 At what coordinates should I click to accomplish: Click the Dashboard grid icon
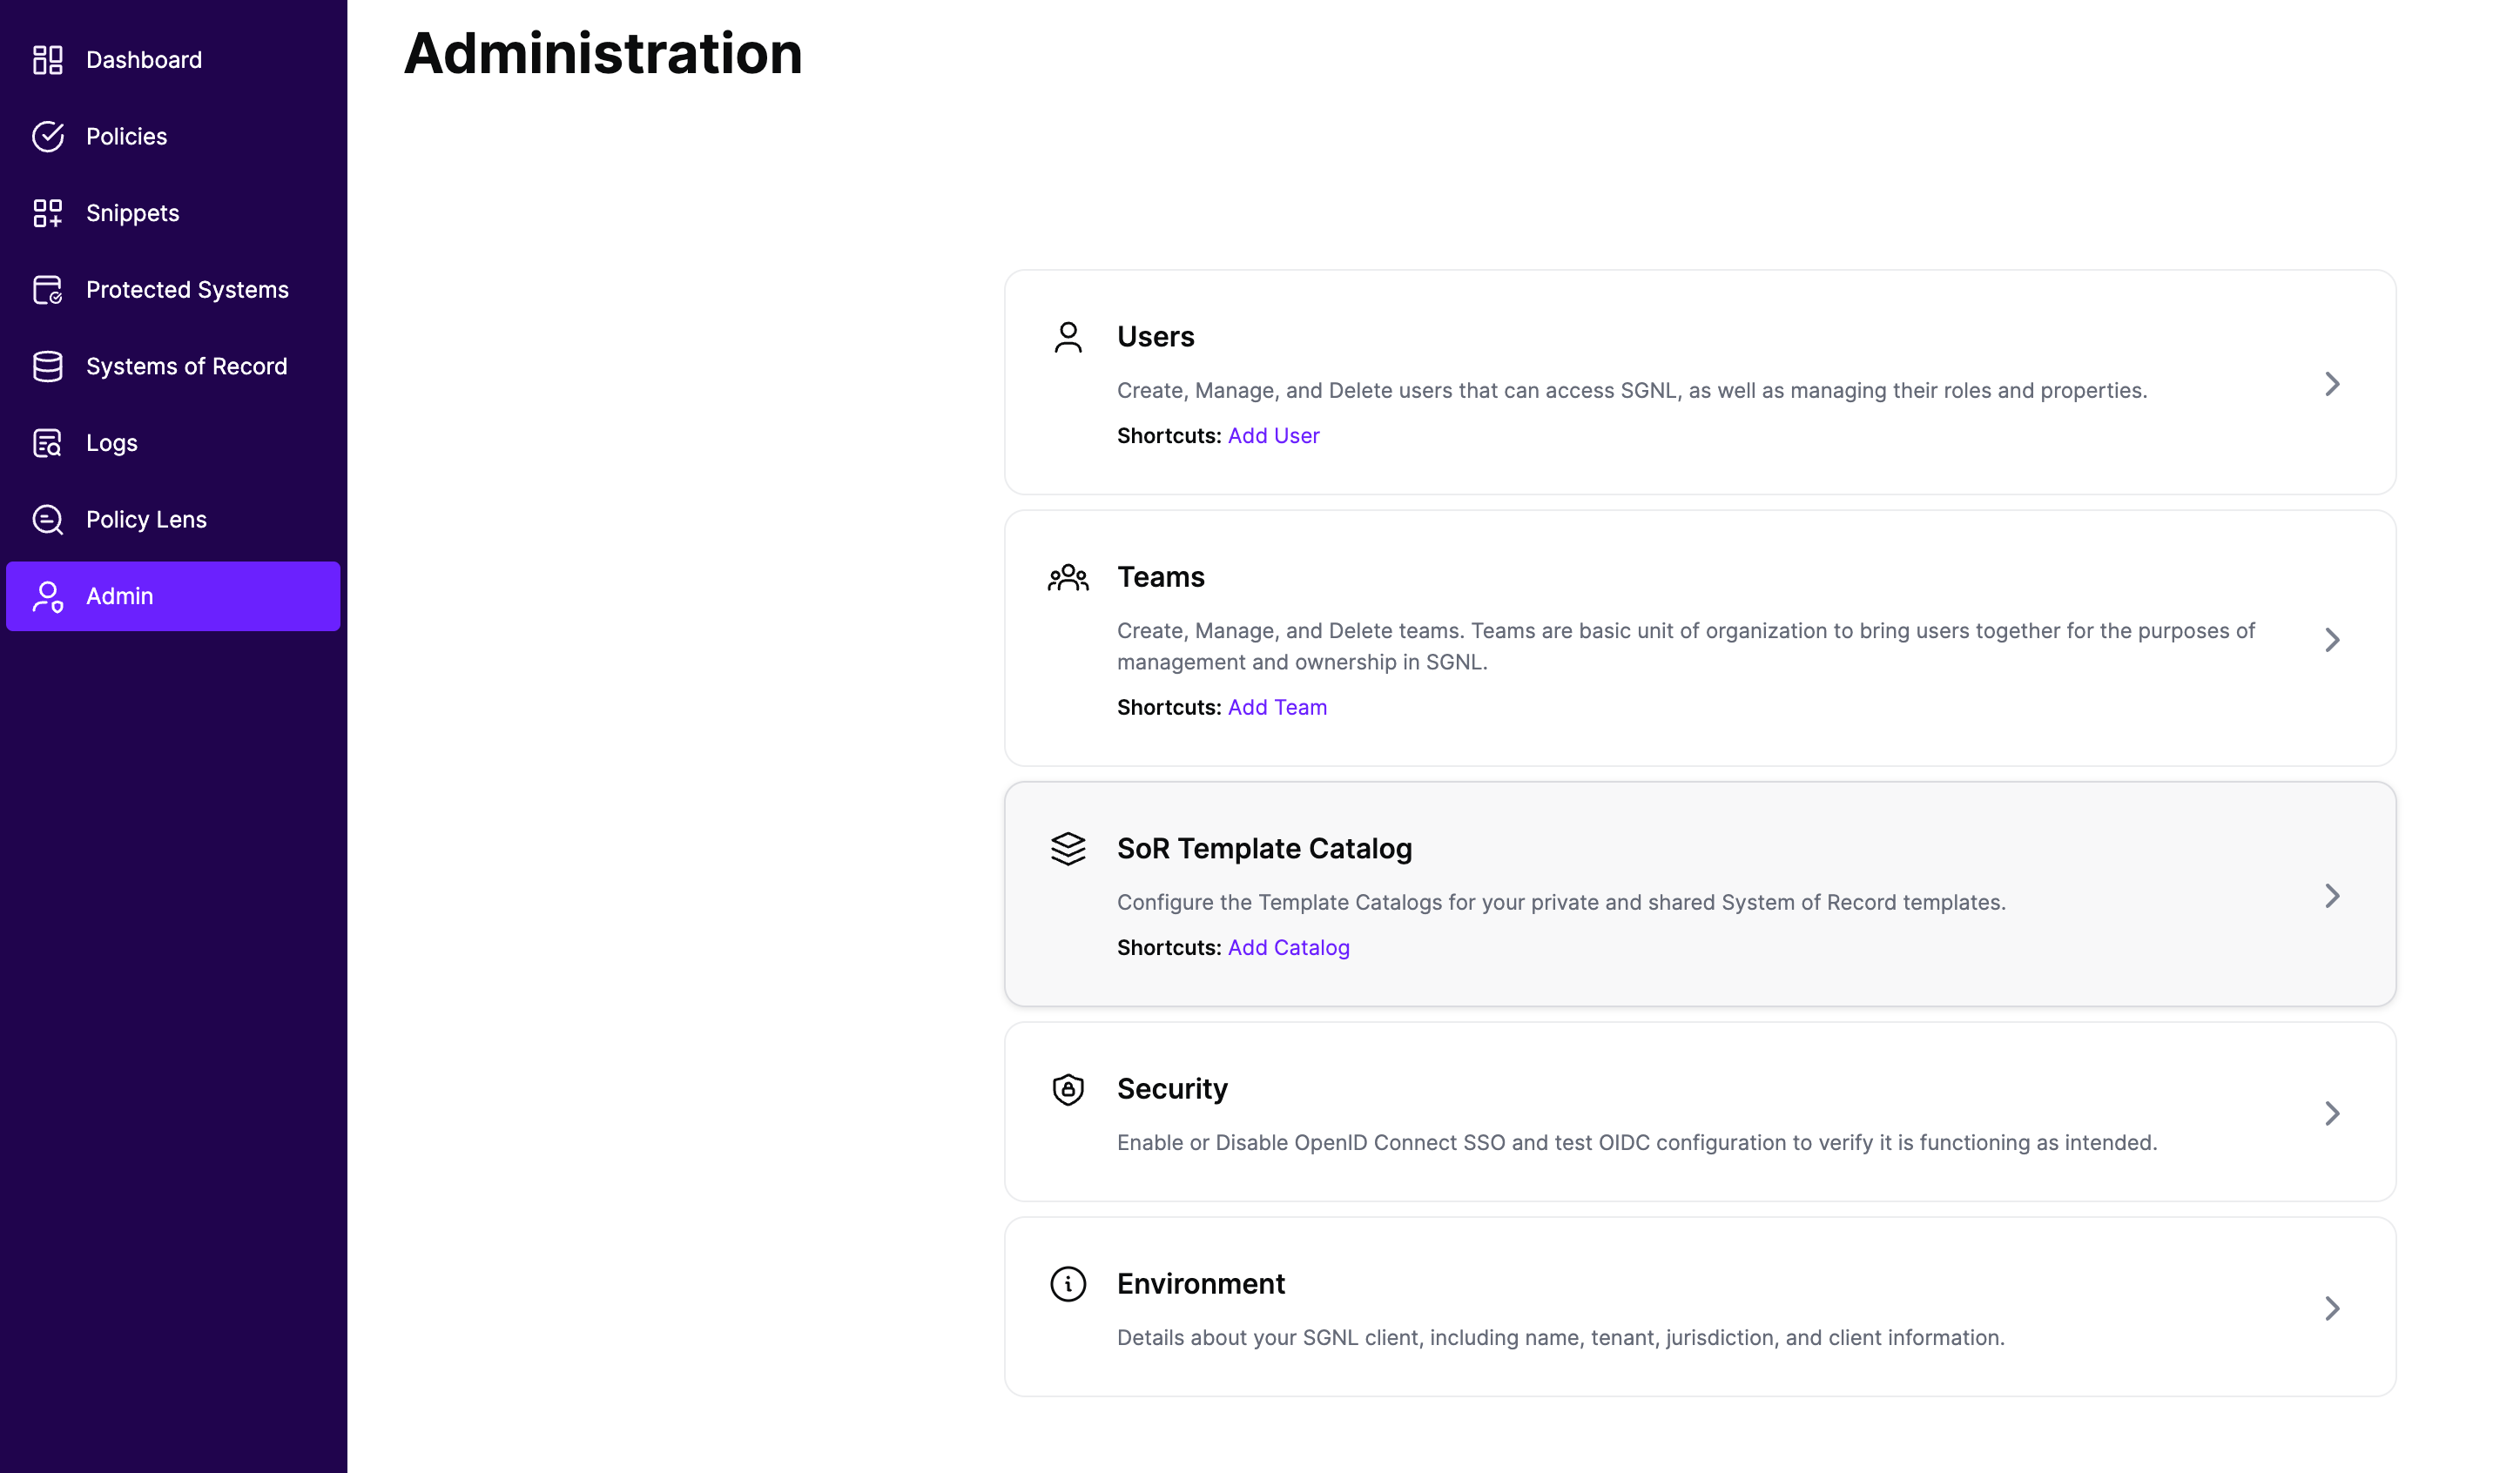tap(47, 60)
